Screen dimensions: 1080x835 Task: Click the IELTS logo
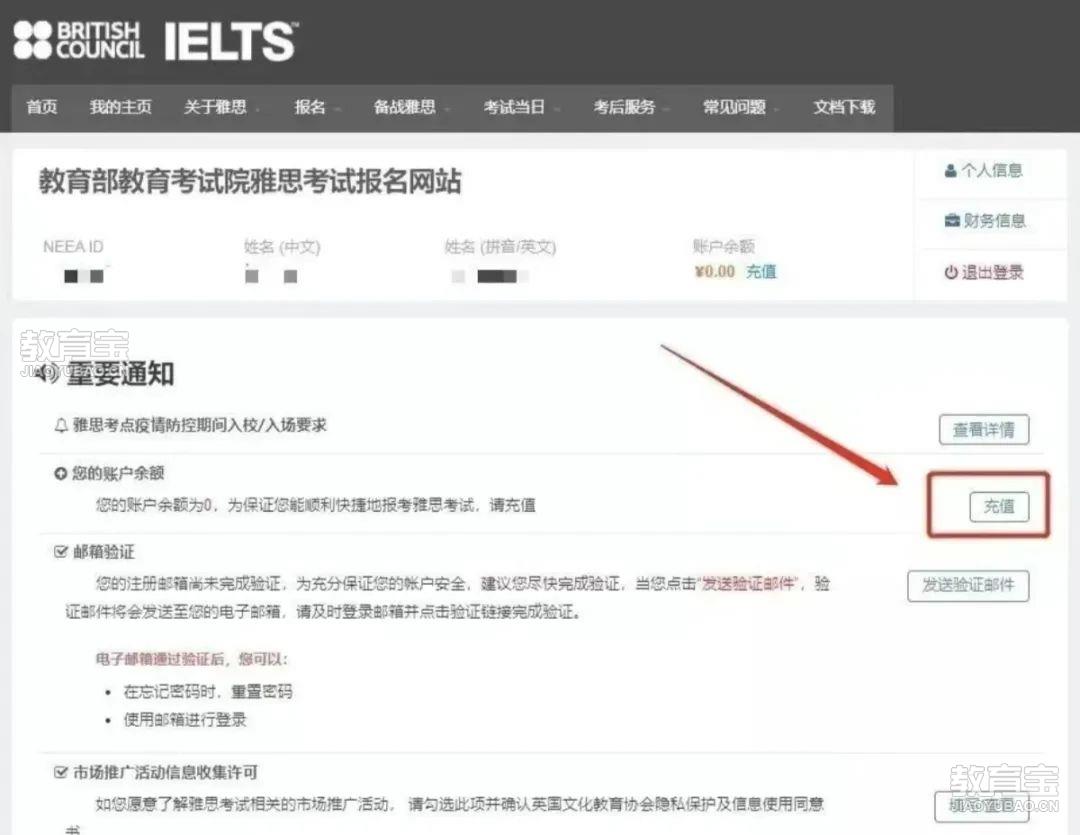click(231, 41)
